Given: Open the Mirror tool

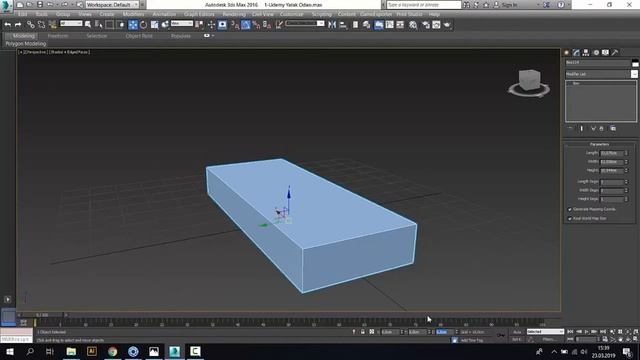Looking at the screenshot, I should click(x=332, y=25).
